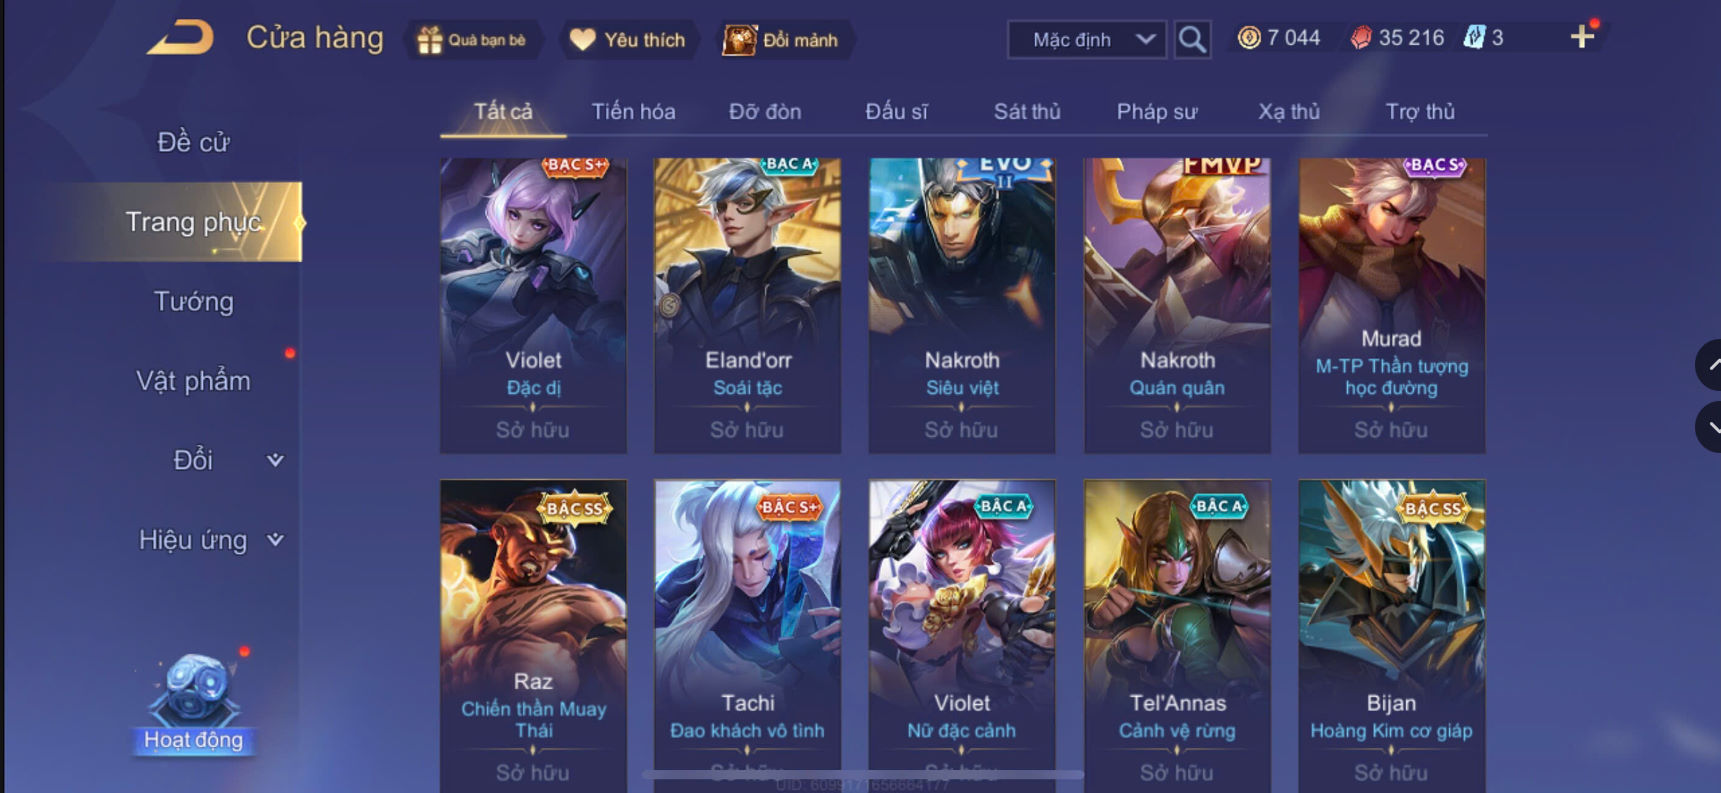
Task: Switch to the Sát thủ tab
Action: [x=1027, y=111]
